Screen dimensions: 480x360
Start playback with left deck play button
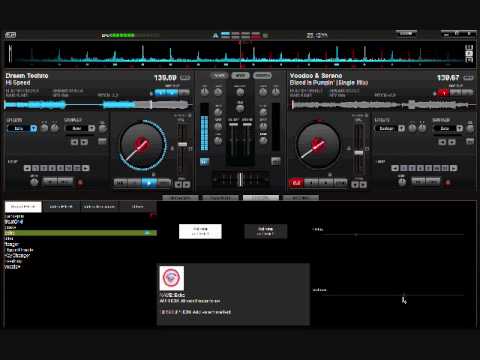pyautogui.click(x=149, y=183)
